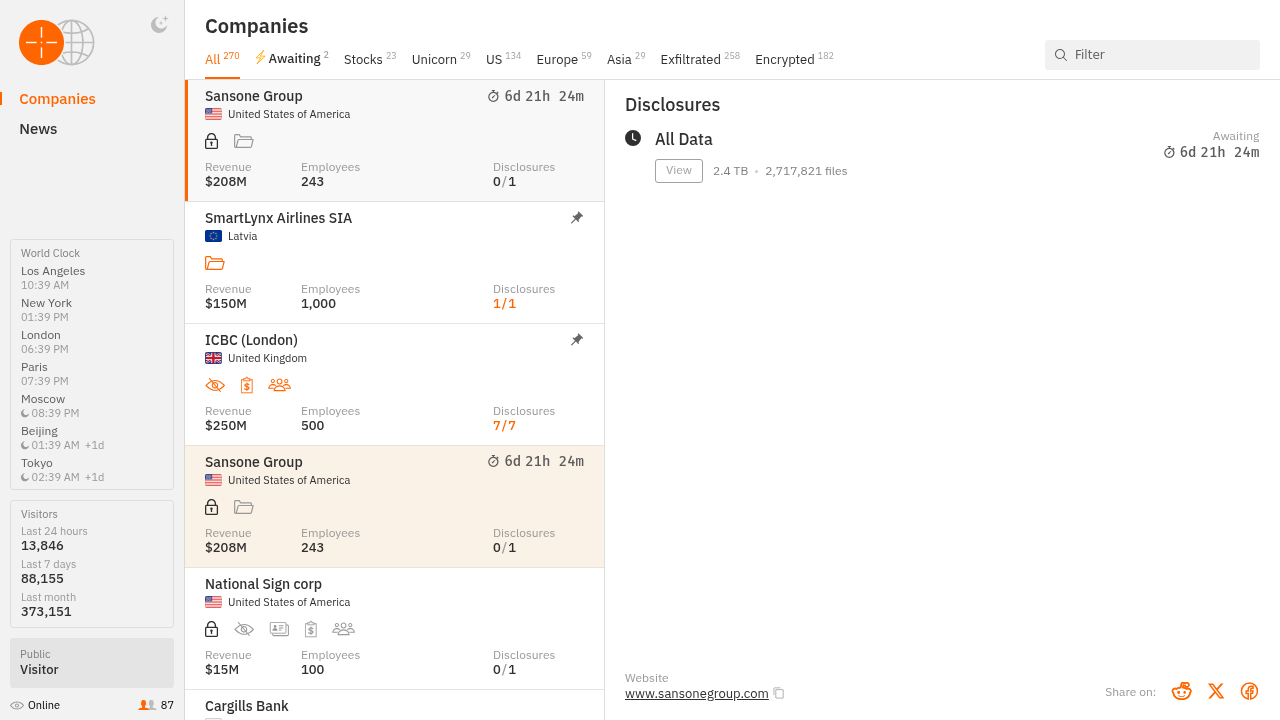This screenshot has width=1280, height=720.
Task: Click the timer icon in highlighted Sansone Group card
Action: (x=493, y=462)
